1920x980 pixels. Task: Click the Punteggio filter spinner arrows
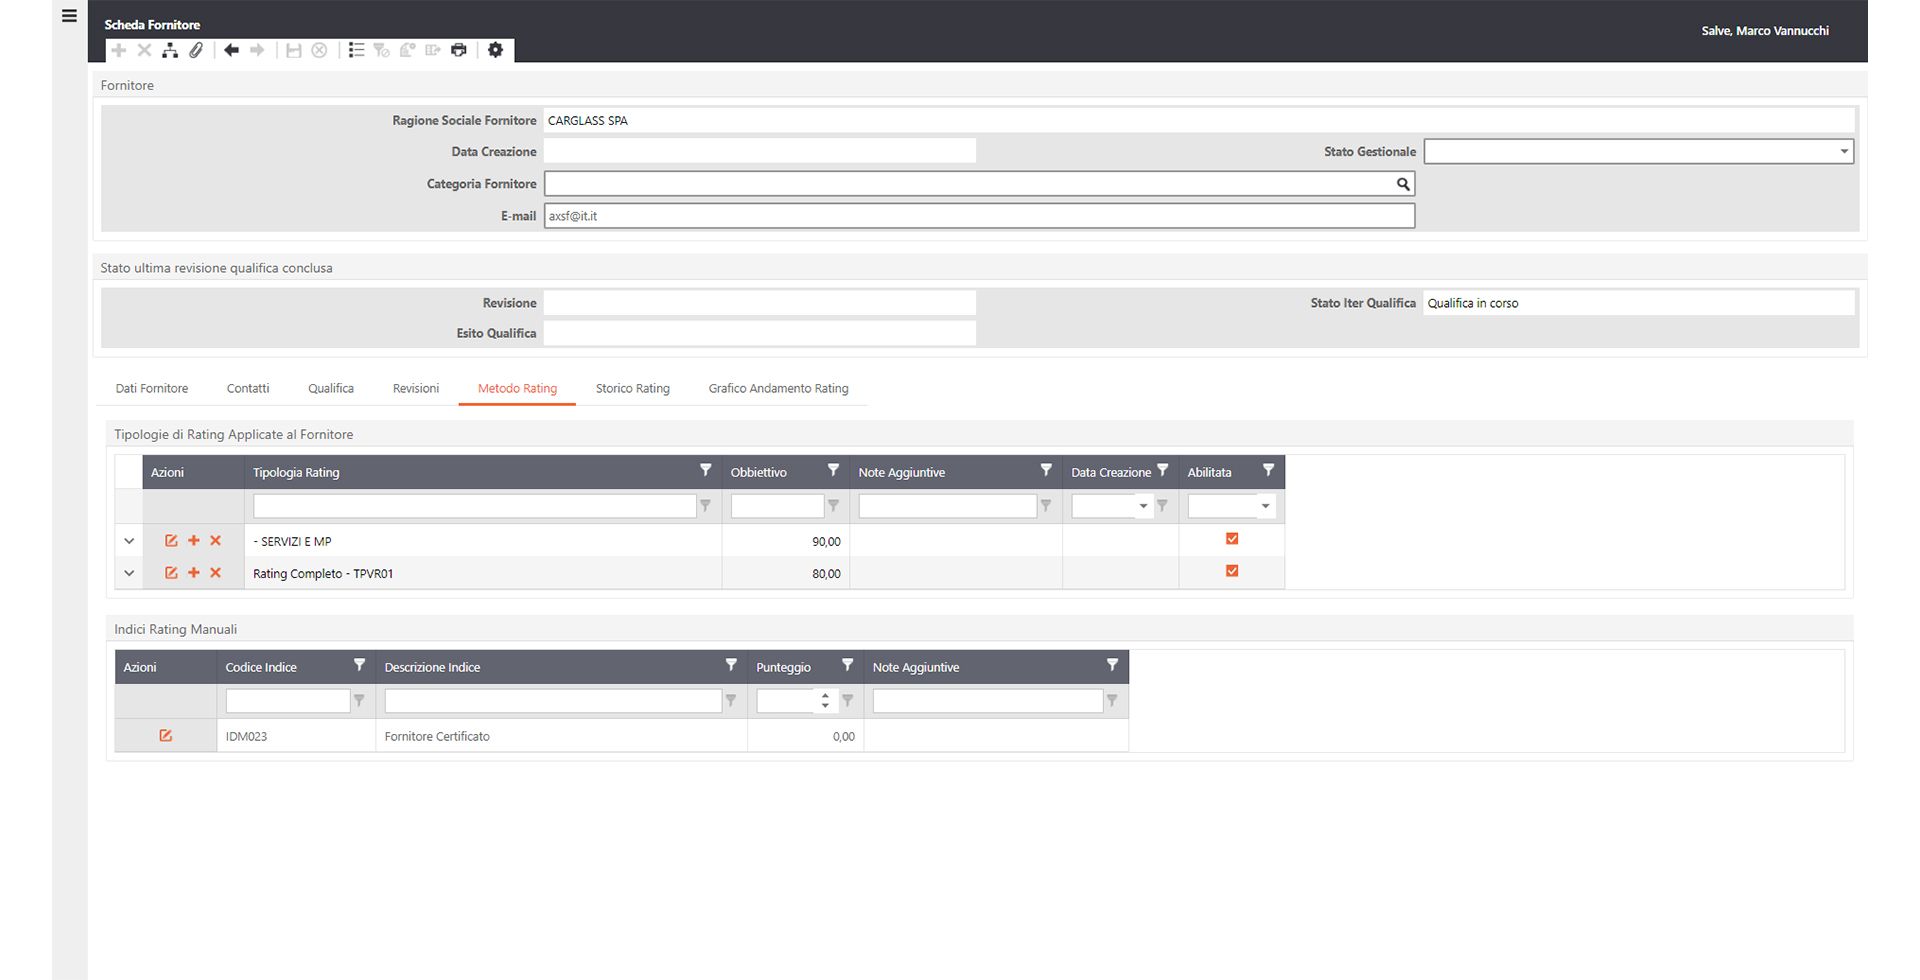coord(825,701)
